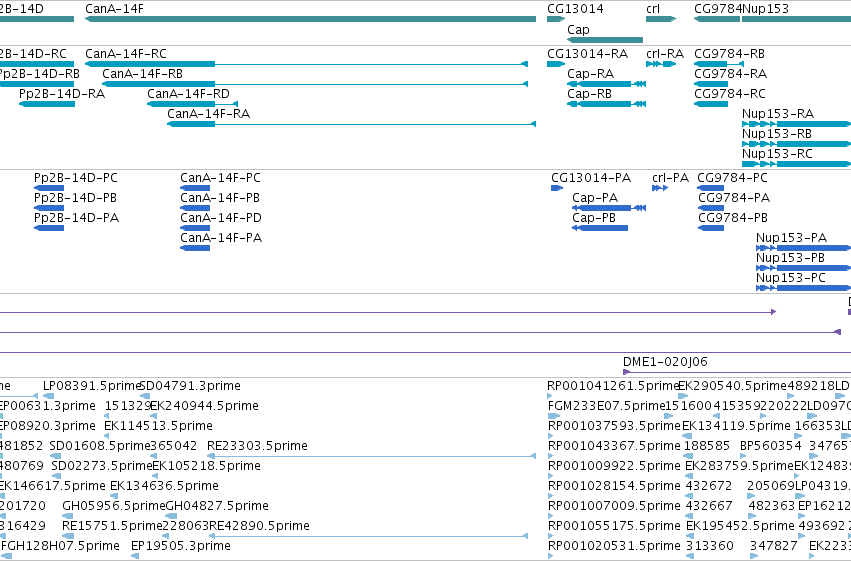Select the GH04827.5prime EST label
This screenshot has width=851, height=561.
[217, 506]
